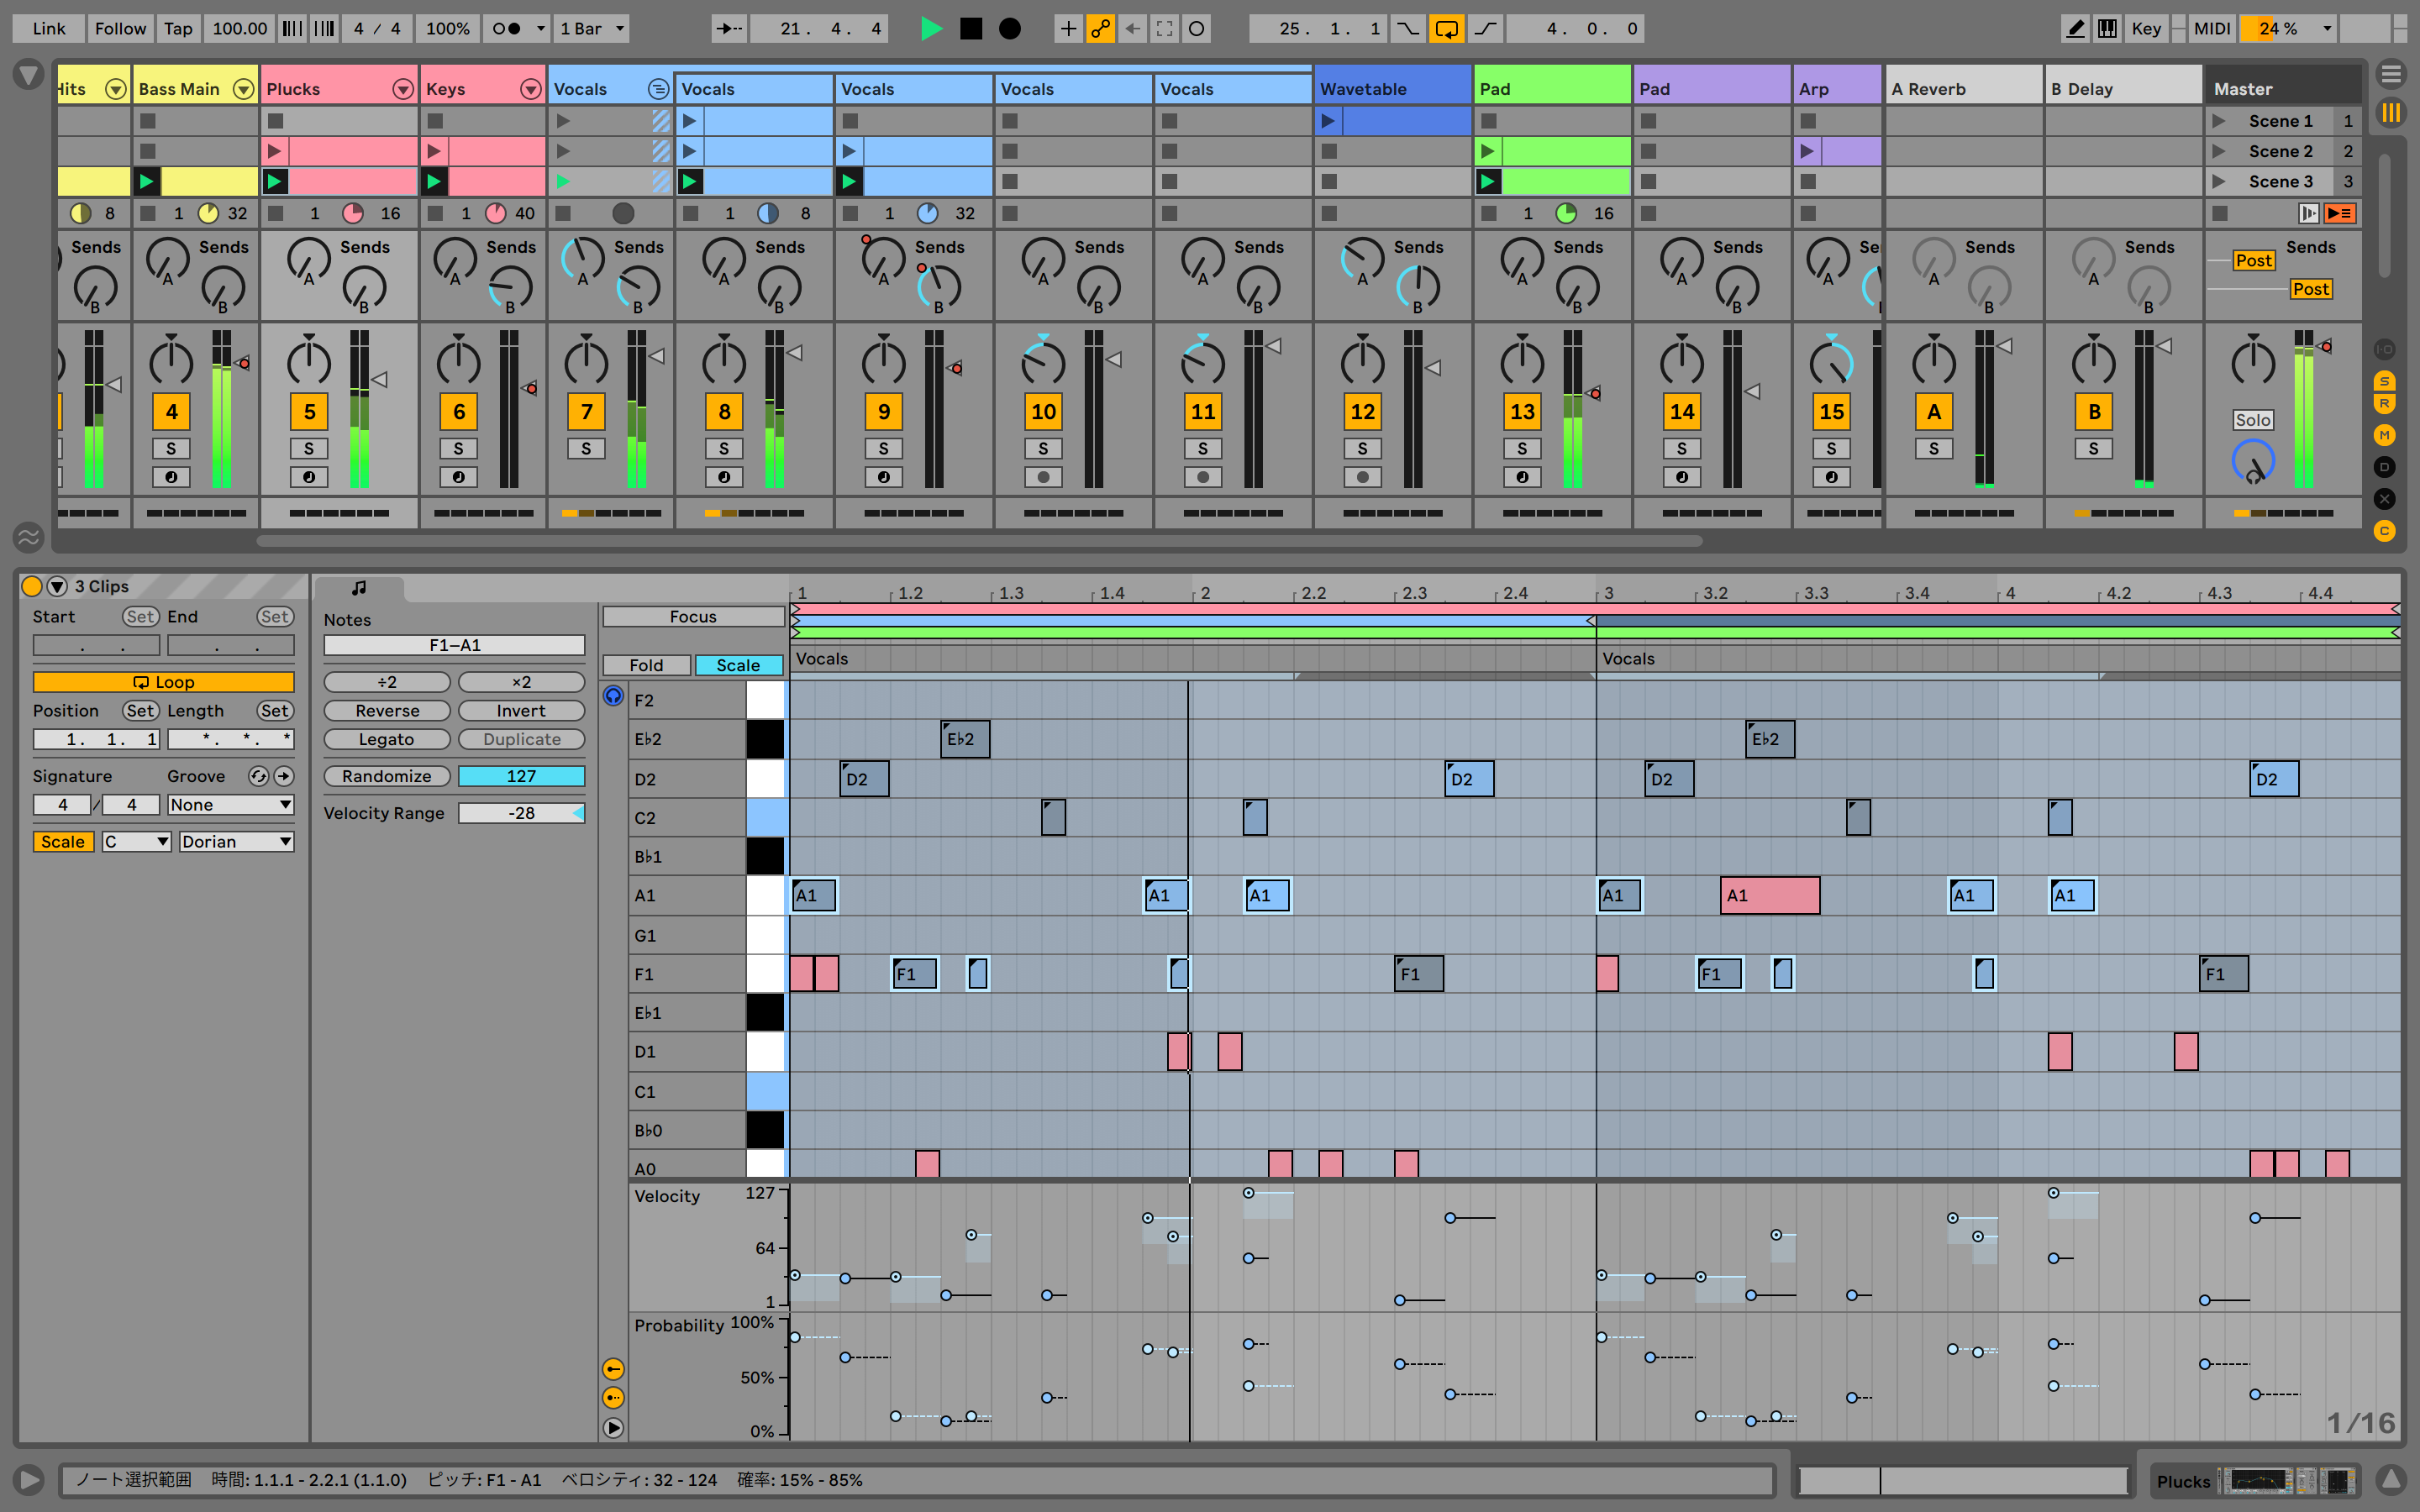The width and height of the screenshot is (2420, 1512).
Task: Click the MIDI overdub plus icon
Action: [x=1068, y=29]
